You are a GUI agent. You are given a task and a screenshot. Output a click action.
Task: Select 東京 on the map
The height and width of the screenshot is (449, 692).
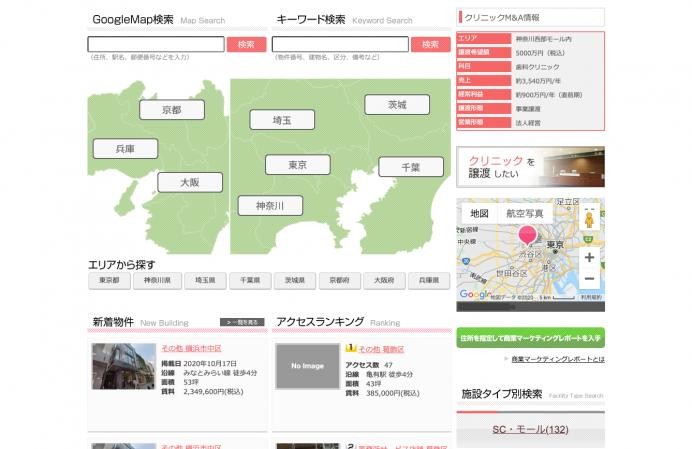coord(297,165)
